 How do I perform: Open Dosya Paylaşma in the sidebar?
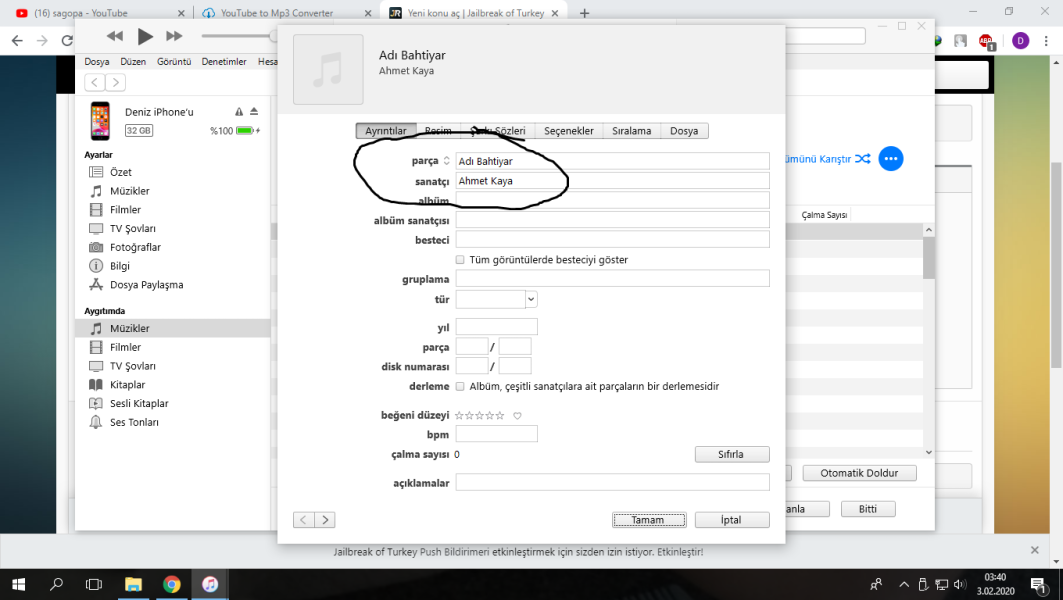click(146, 285)
